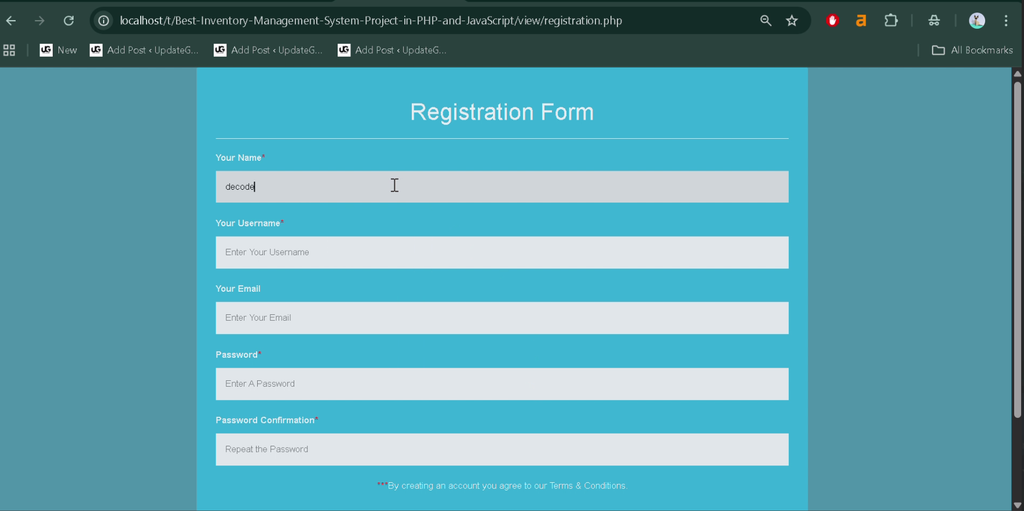Click the incognito-style glasses icon
The width and height of the screenshot is (1024, 511).
point(934,21)
